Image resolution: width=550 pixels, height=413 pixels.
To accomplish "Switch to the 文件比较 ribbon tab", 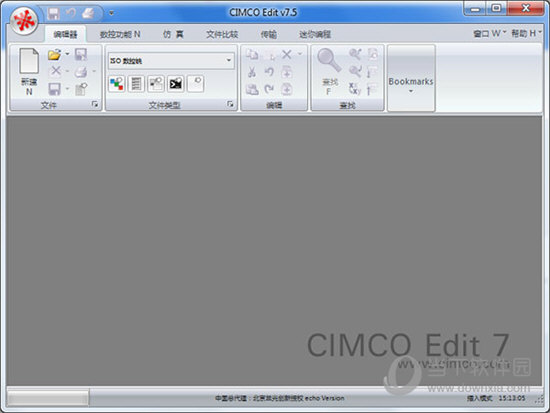I will pos(222,34).
